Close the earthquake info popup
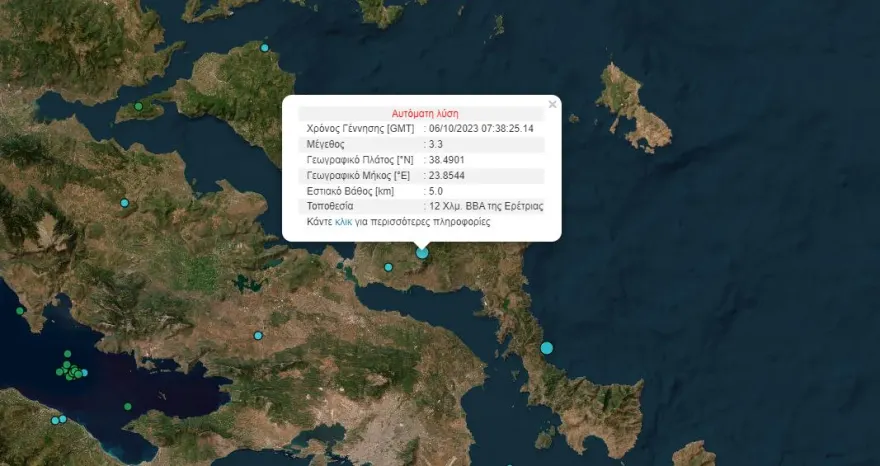 (552, 103)
